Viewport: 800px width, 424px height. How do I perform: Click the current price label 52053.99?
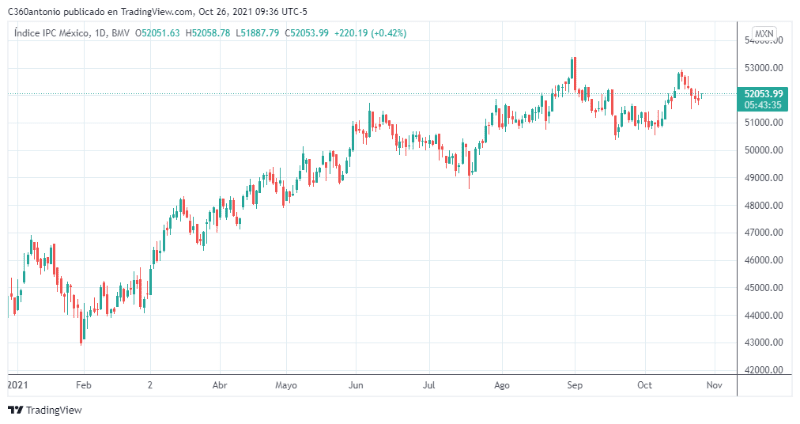pos(763,92)
